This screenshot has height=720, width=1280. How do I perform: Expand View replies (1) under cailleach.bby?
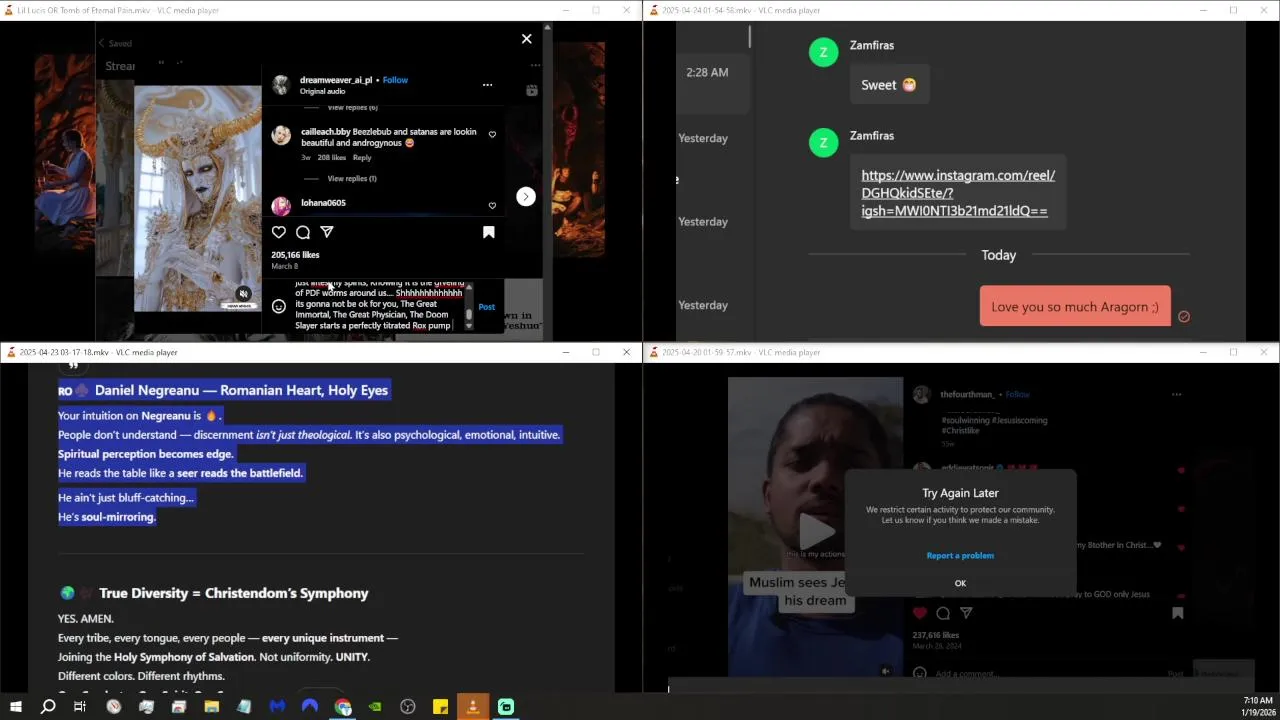coord(352,179)
